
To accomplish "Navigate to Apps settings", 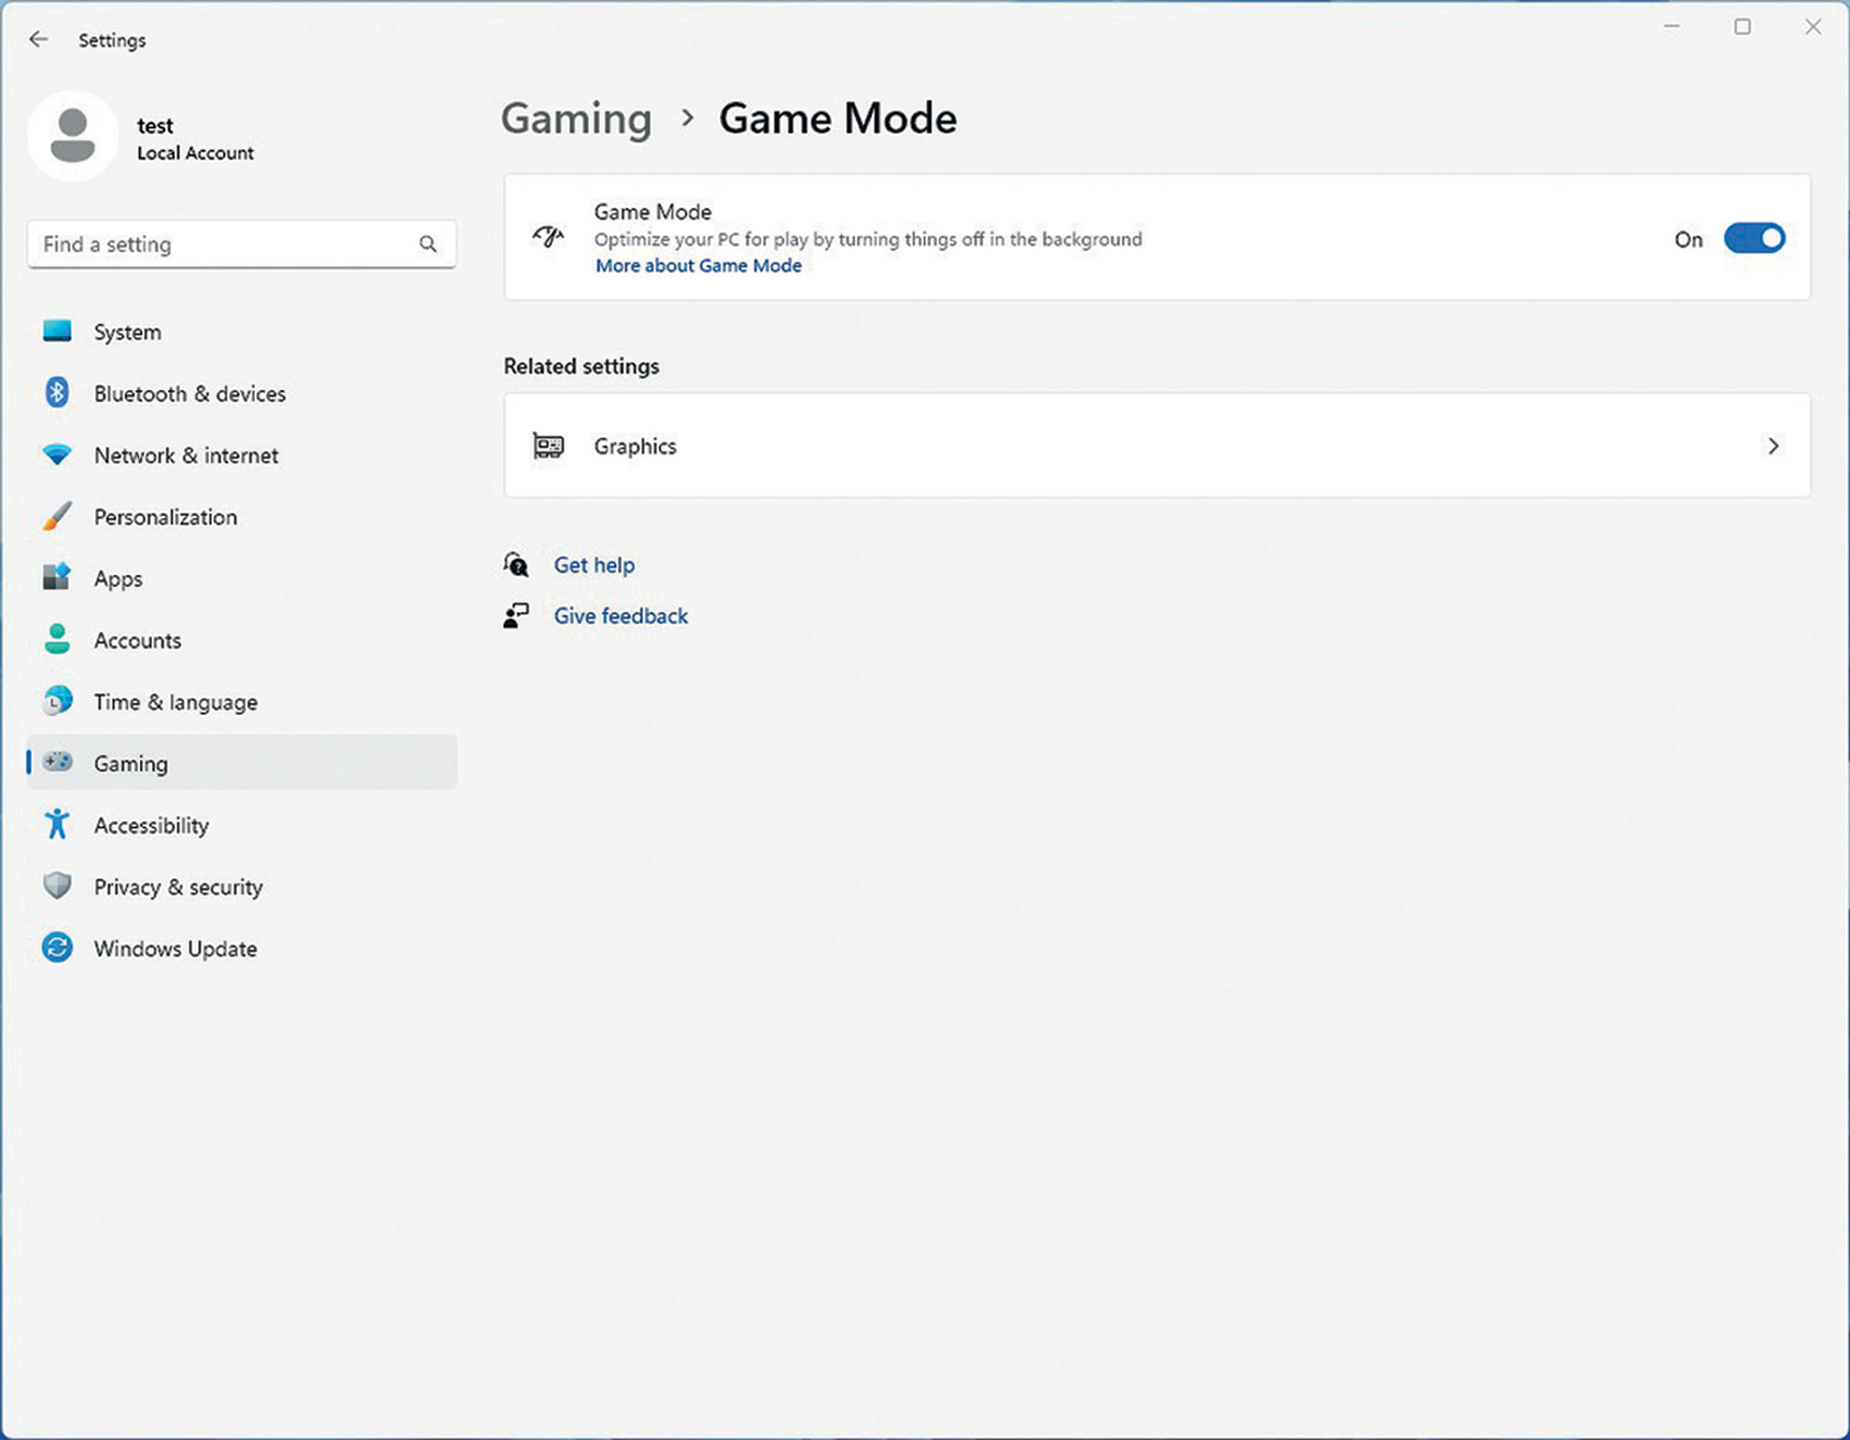I will (x=242, y=579).
